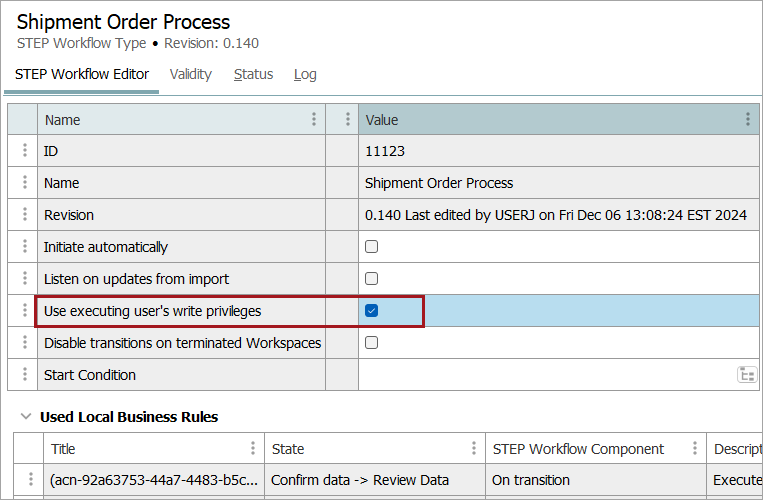Viewport: 763px width, 500px height.
Task: Click the row handle beside Revision
Action: click(25, 215)
